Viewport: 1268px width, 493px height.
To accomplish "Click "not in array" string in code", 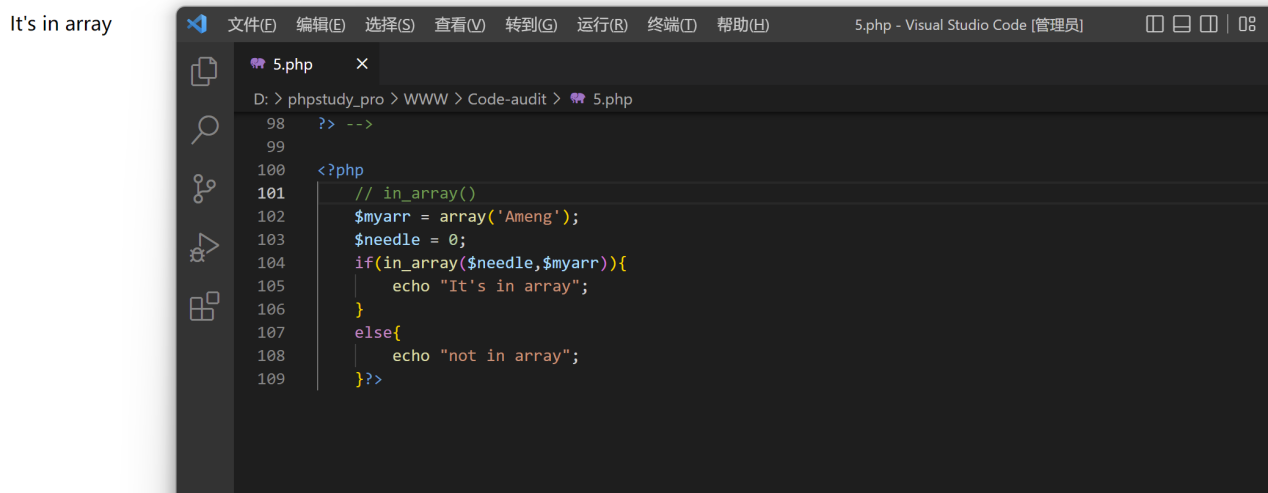I will pos(505,356).
